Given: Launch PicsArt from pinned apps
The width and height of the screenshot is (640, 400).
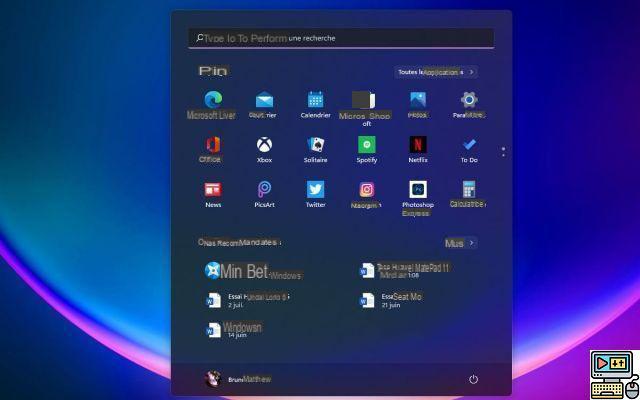Looking at the screenshot, I should tap(264, 189).
